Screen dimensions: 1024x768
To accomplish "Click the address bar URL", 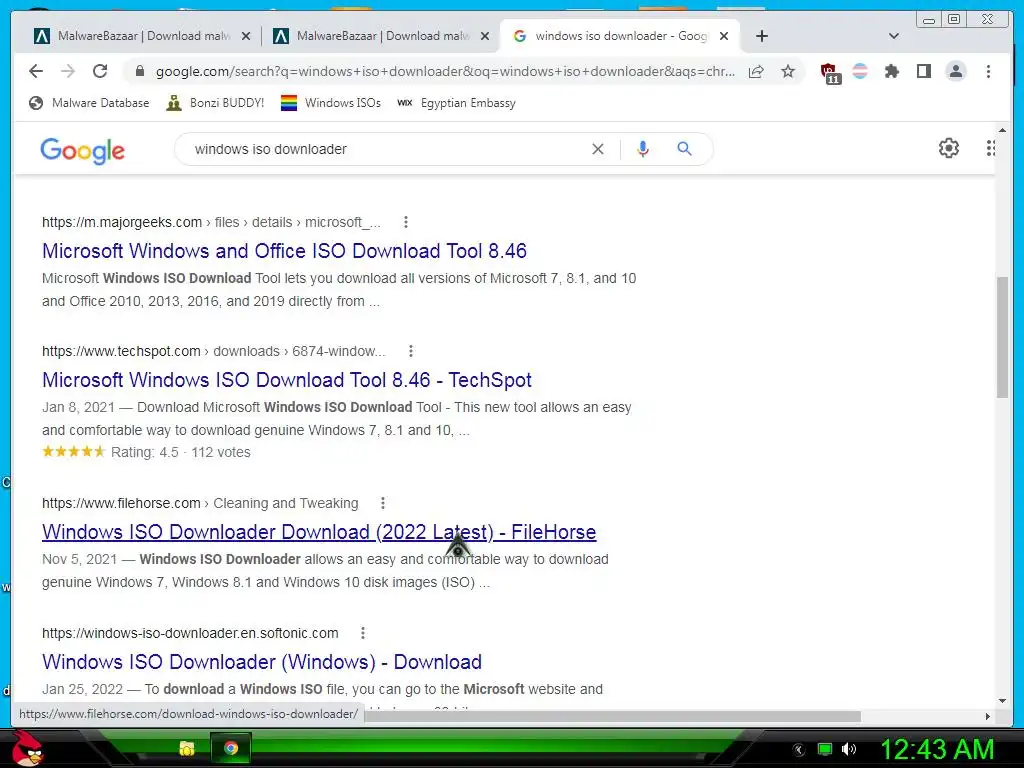I will (x=445, y=71).
